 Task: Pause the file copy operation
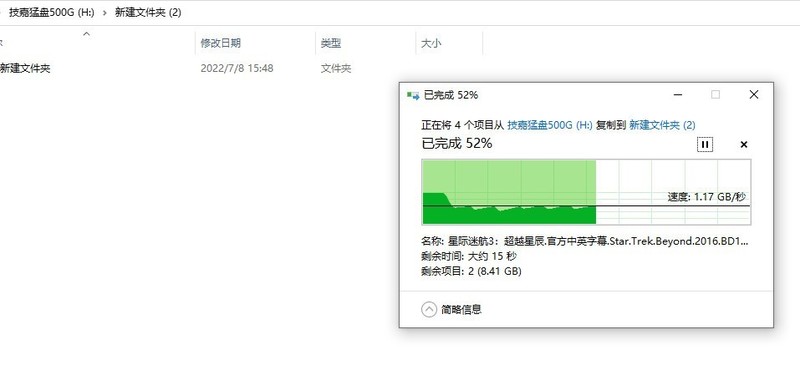705,144
